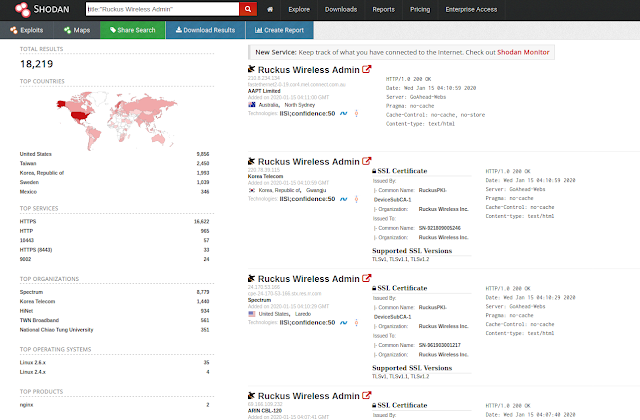Click the orange icon in Spectrum result
The width and height of the screenshot is (640, 420).
click(x=356, y=322)
